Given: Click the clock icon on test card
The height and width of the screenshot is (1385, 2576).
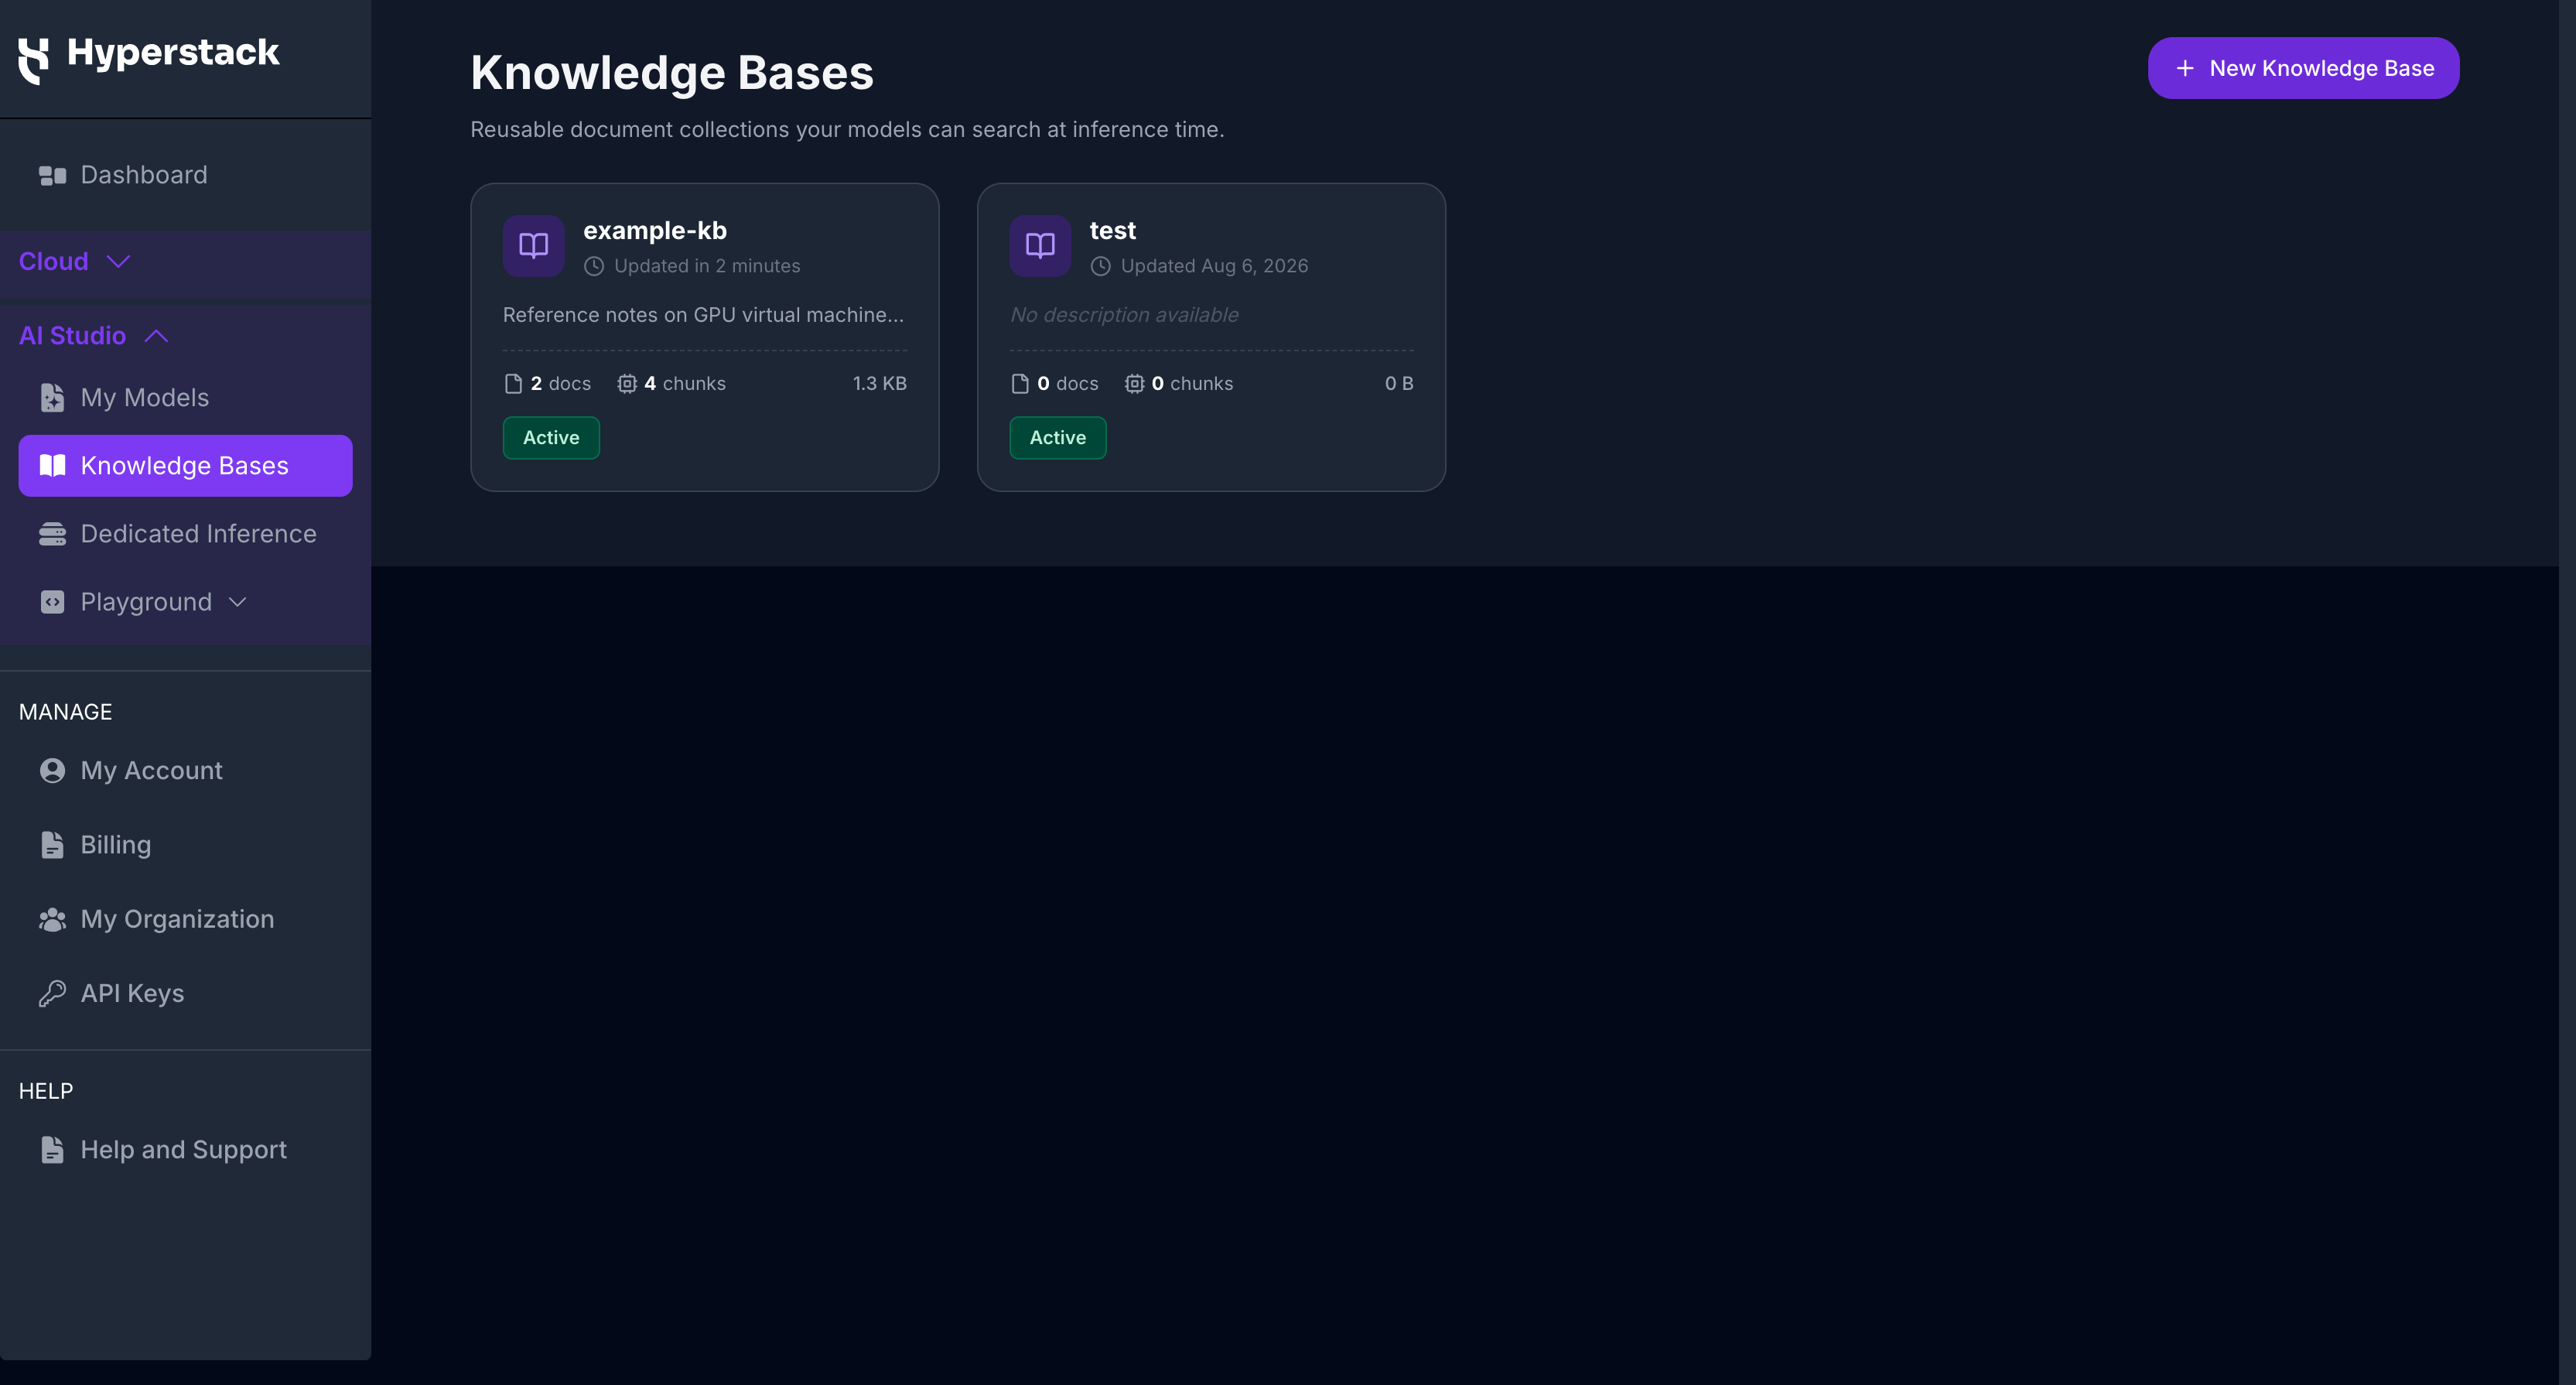Looking at the screenshot, I should [x=1101, y=266].
